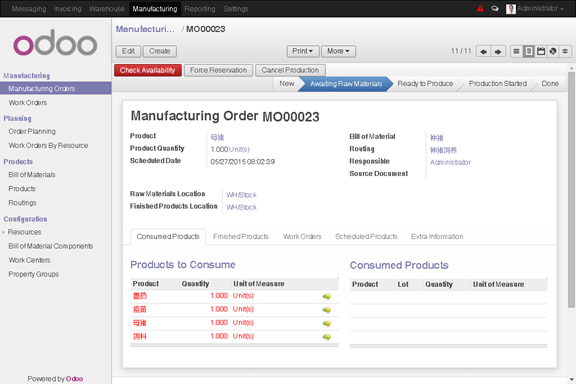Open the Routing 种猪饲养 link
This screenshot has height=384, width=576.
pyautogui.click(x=443, y=150)
